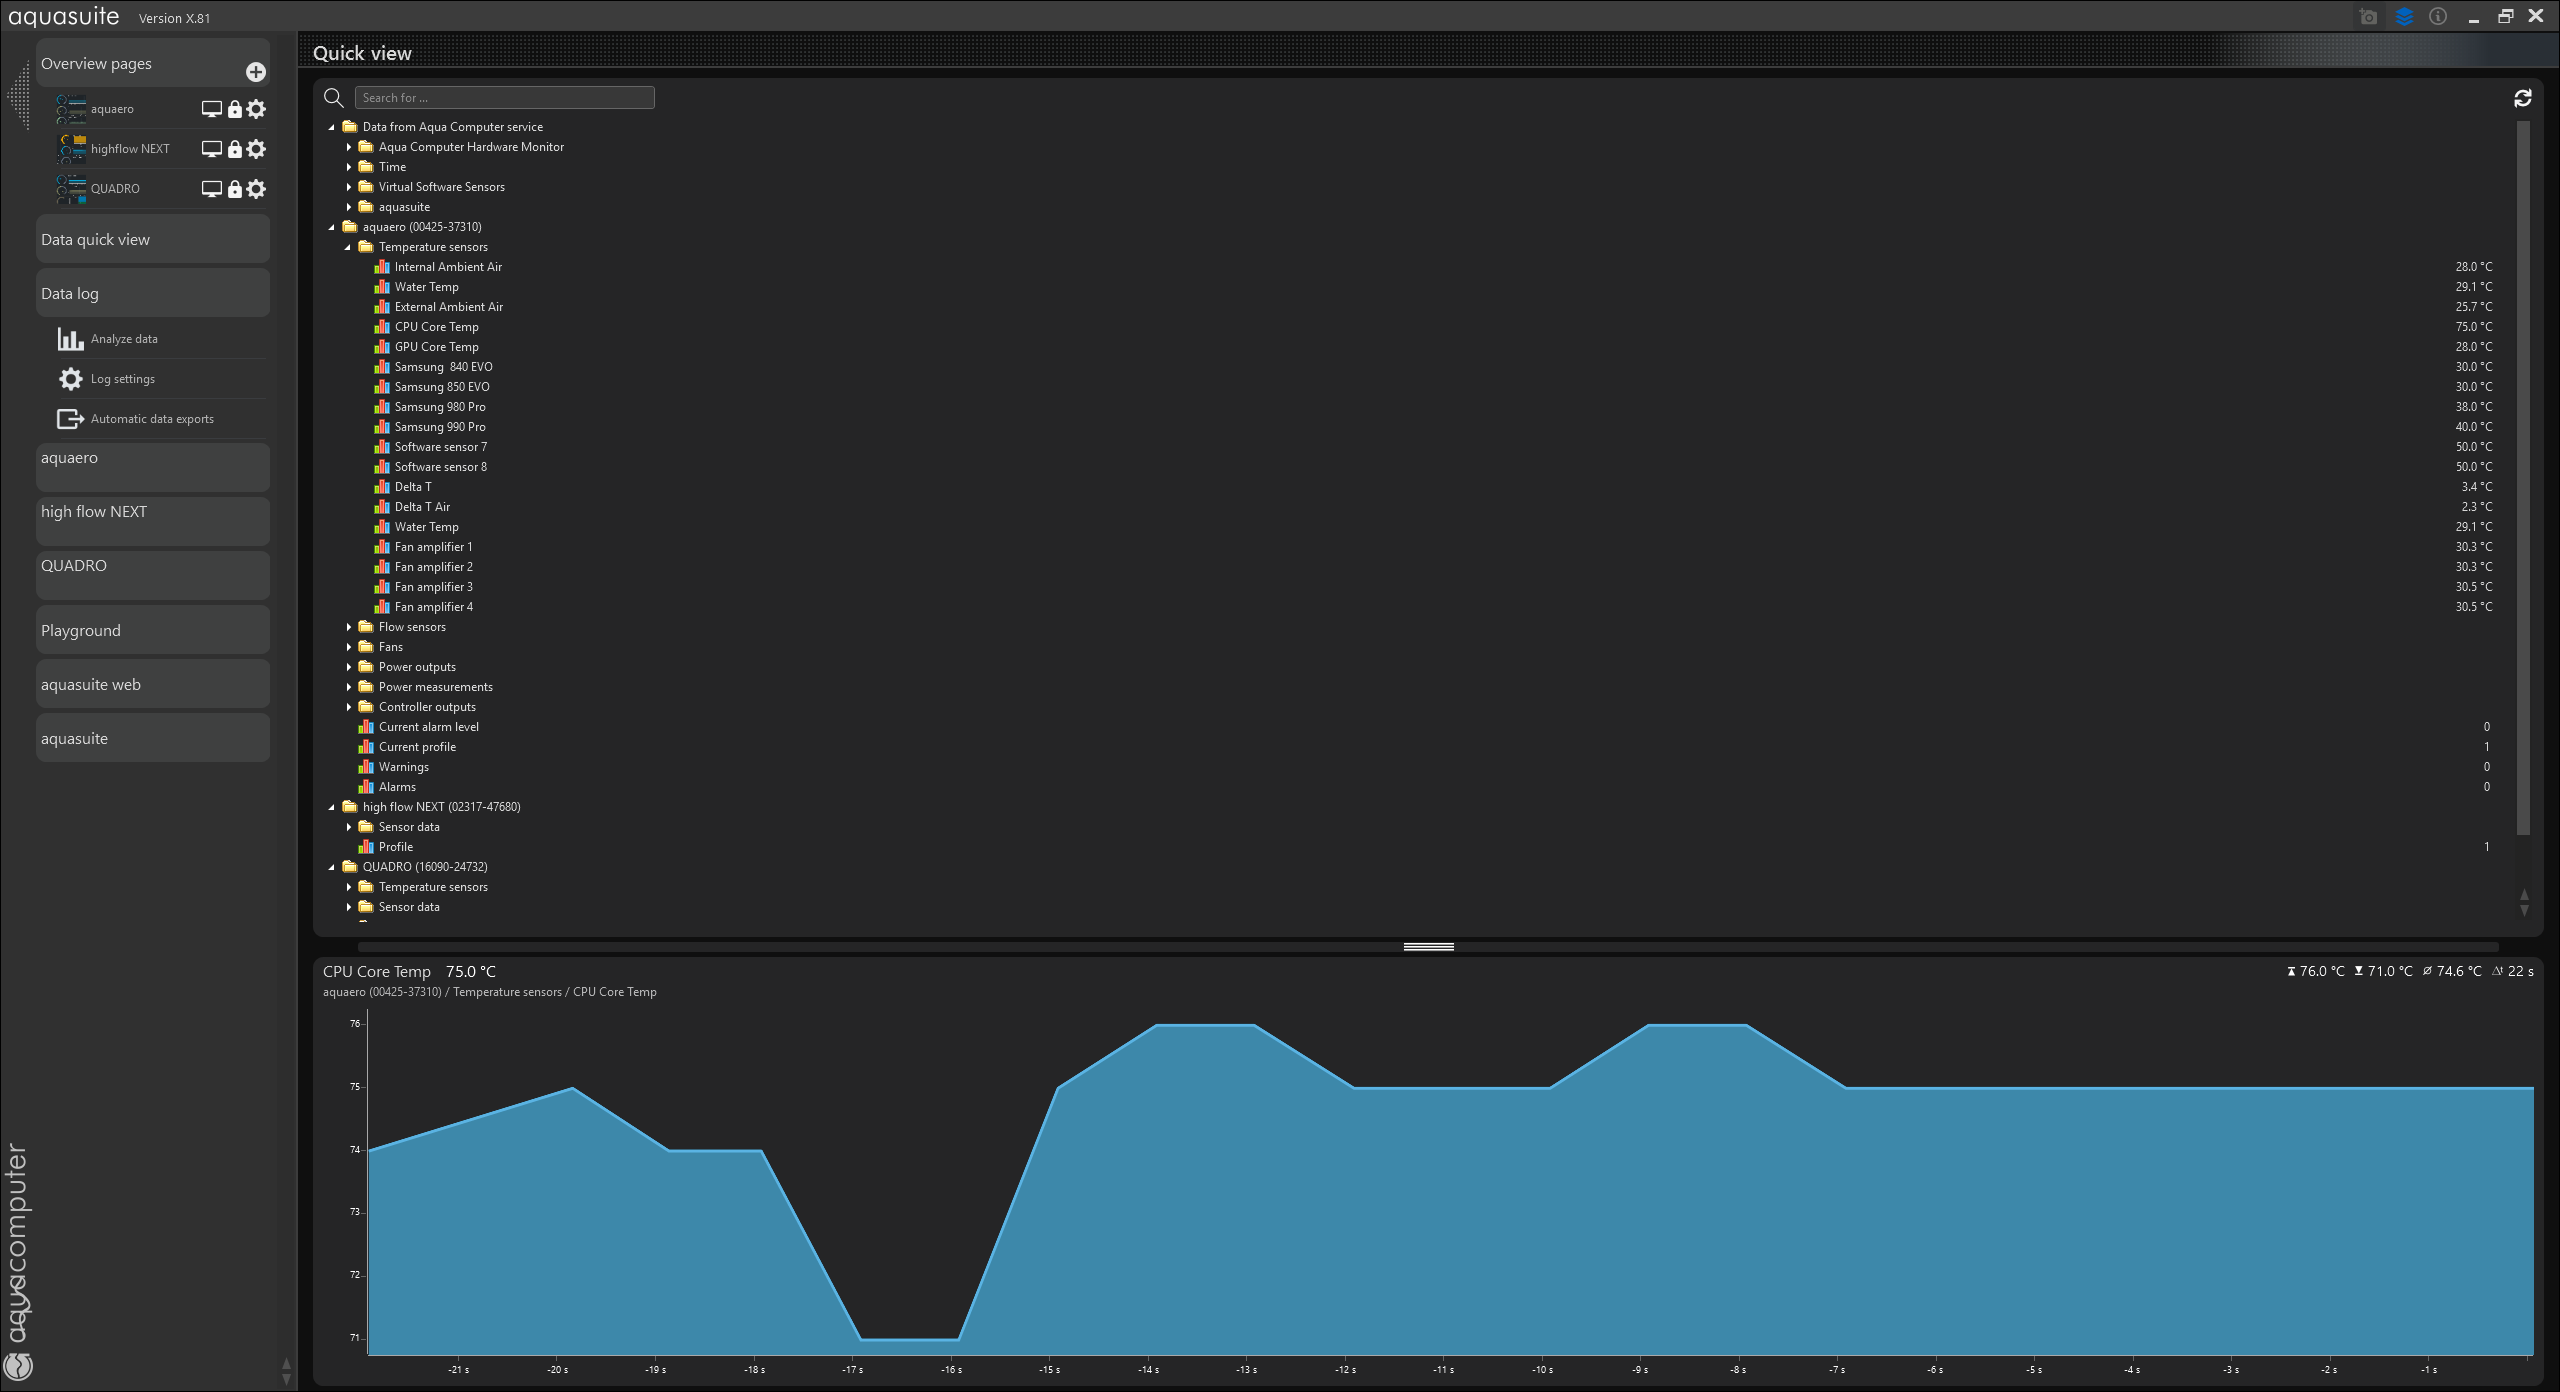This screenshot has height=1392, width=2560.
Task: Expand Virtual Software Sensors folder
Action: tap(349, 187)
